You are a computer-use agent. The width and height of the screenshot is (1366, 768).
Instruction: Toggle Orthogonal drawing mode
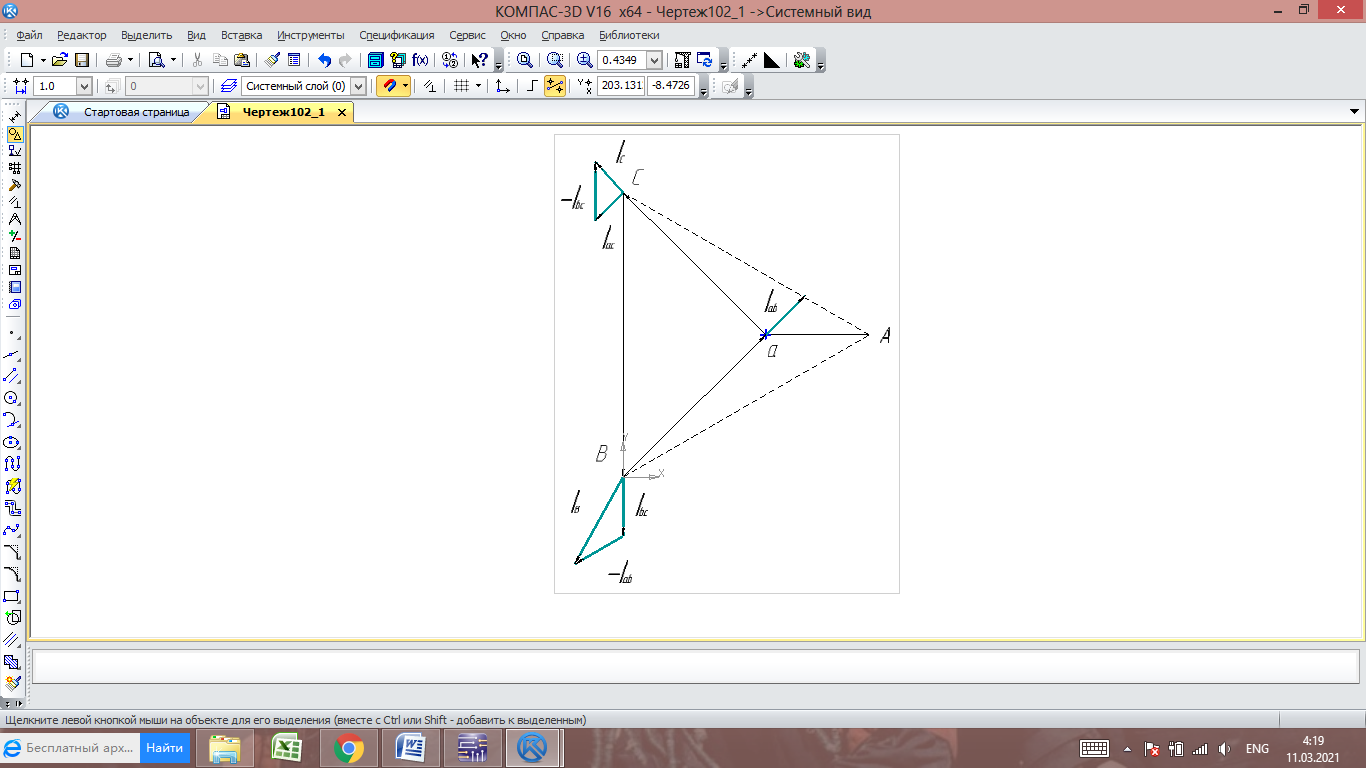532,86
